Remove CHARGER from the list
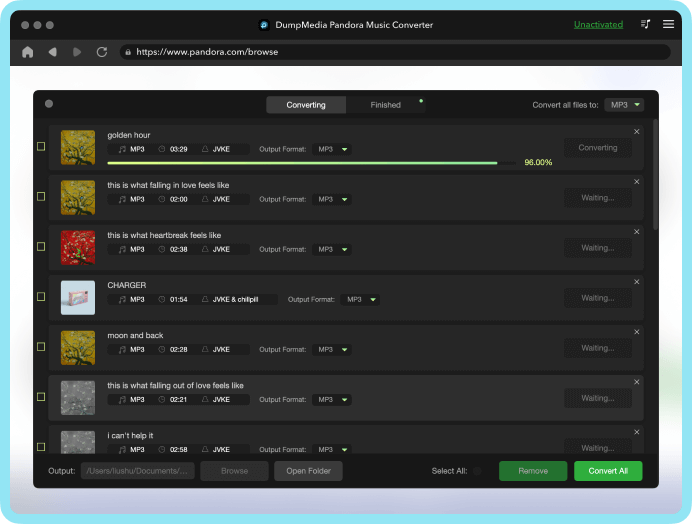Image resolution: width=692 pixels, height=524 pixels. pos(636,282)
